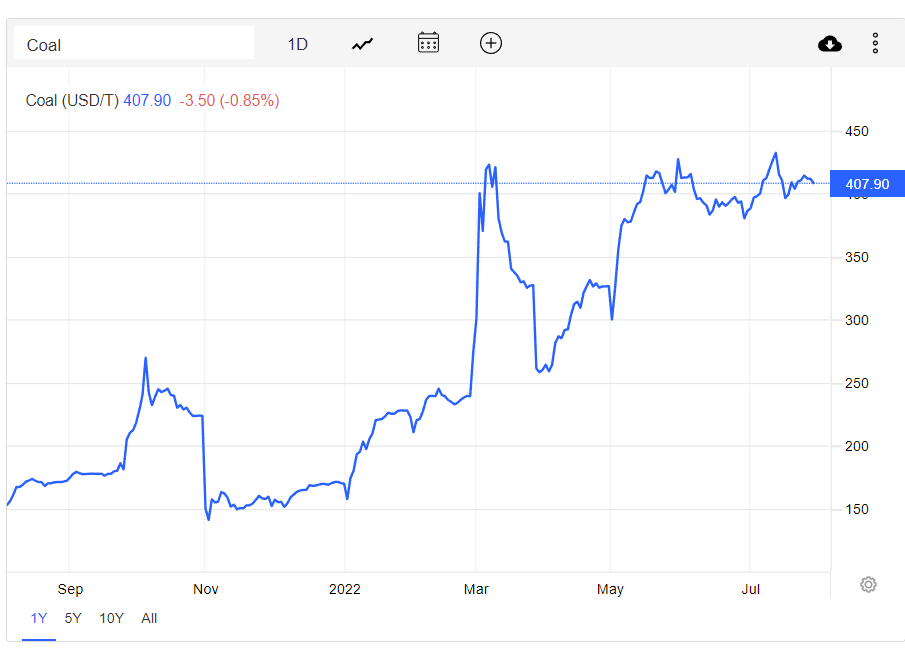Open the calendar date range icon
Screen dimensions: 905x661
428,43
